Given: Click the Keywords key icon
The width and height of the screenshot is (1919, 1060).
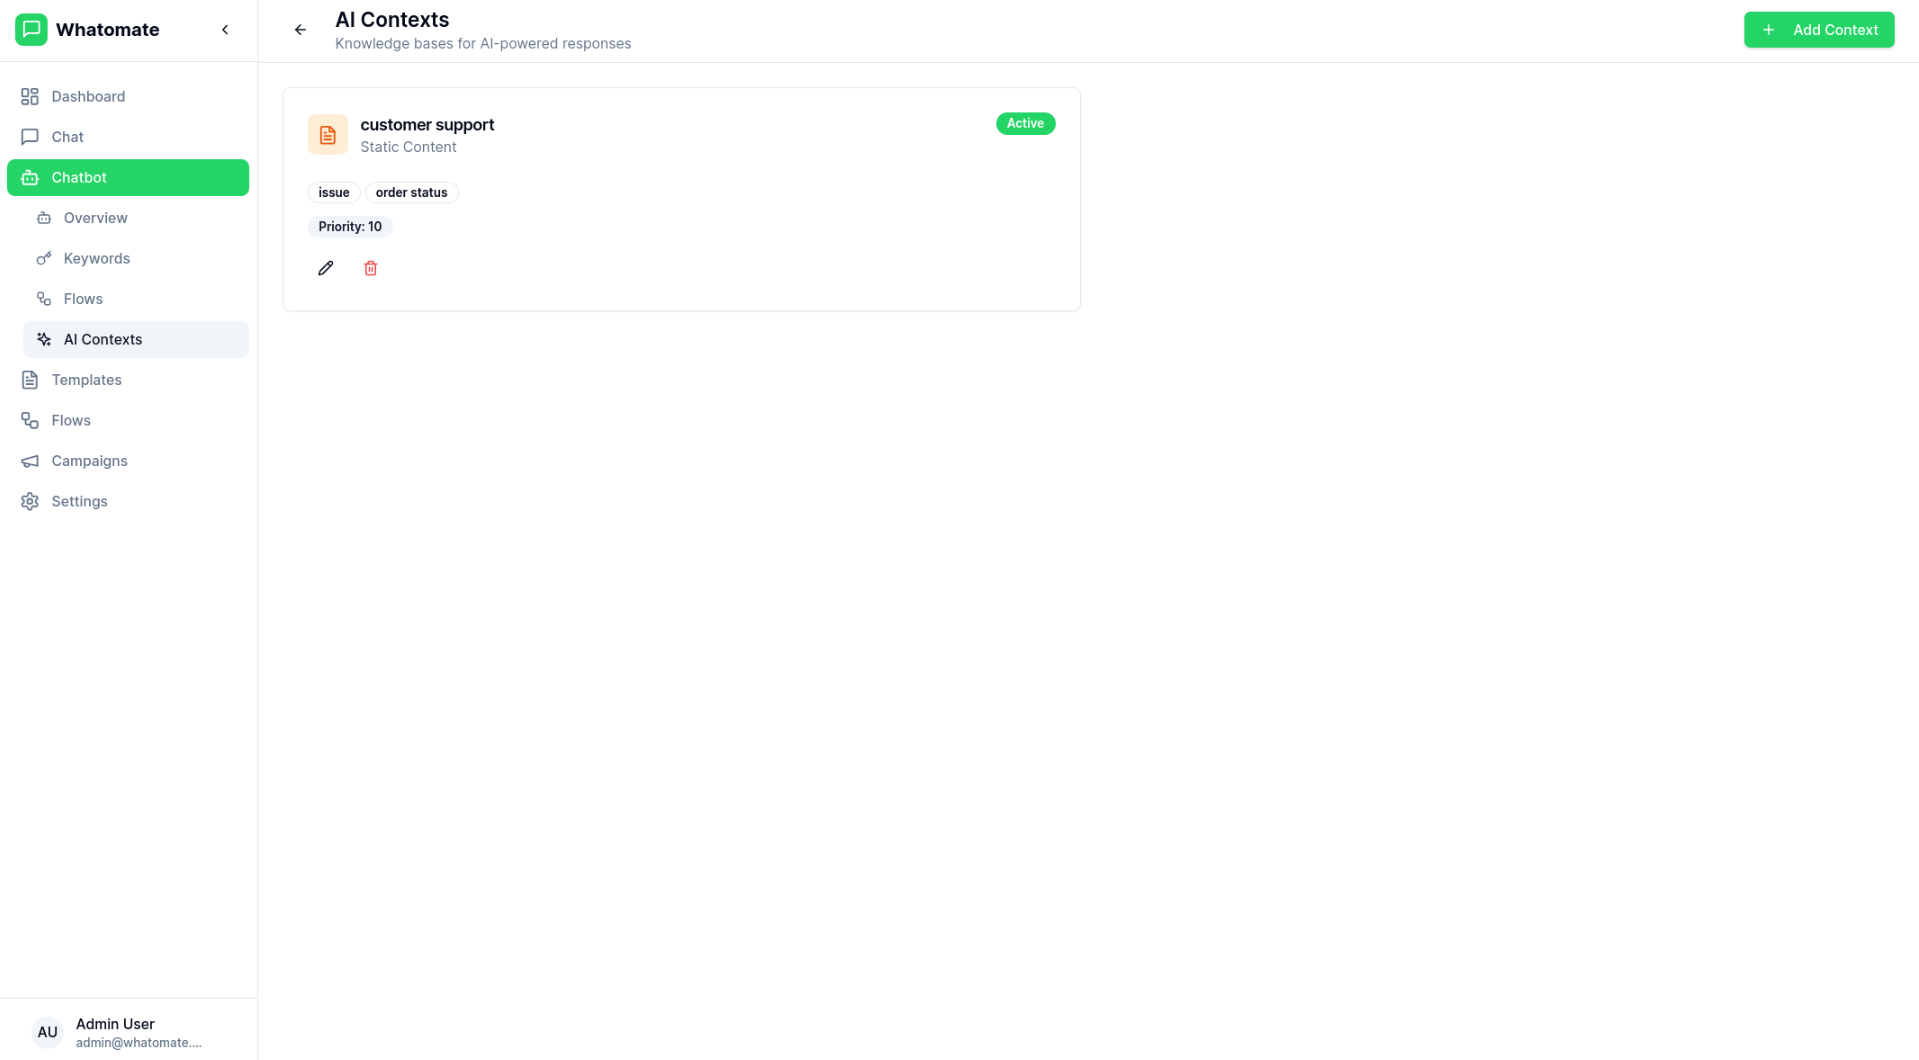Looking at the screenshot, I should (44, 259).
